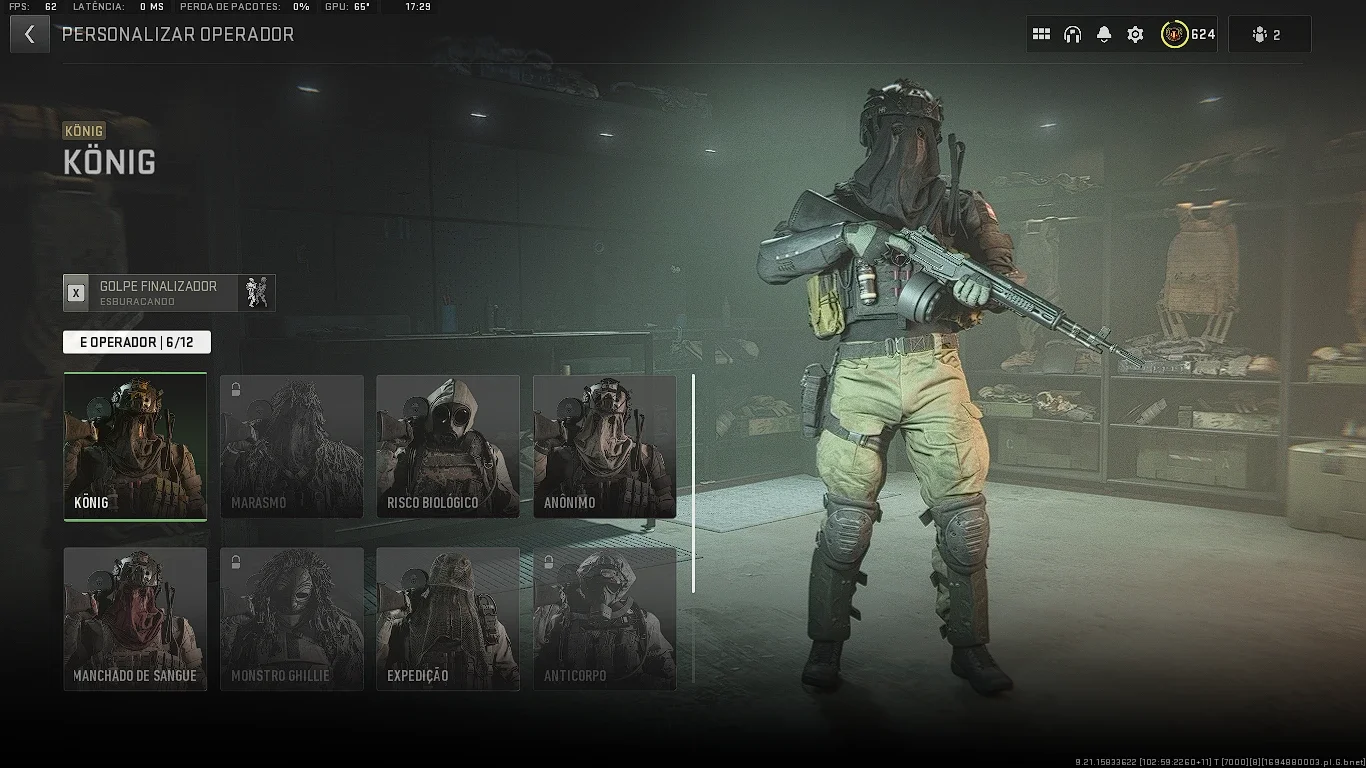This screenshot has height=768, width=1366.
Task: Click the skin list scrollbar
Action: (693, 484)
